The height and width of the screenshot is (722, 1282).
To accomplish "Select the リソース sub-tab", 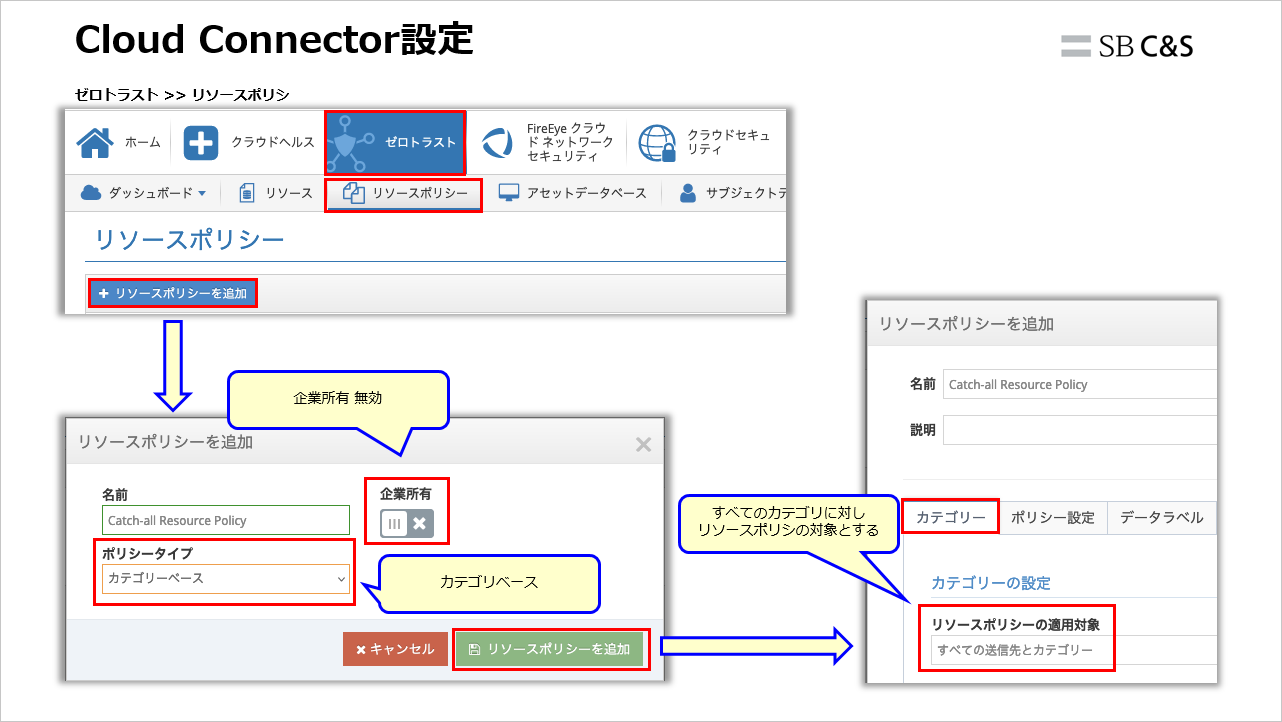I will (x=275, y=193).
